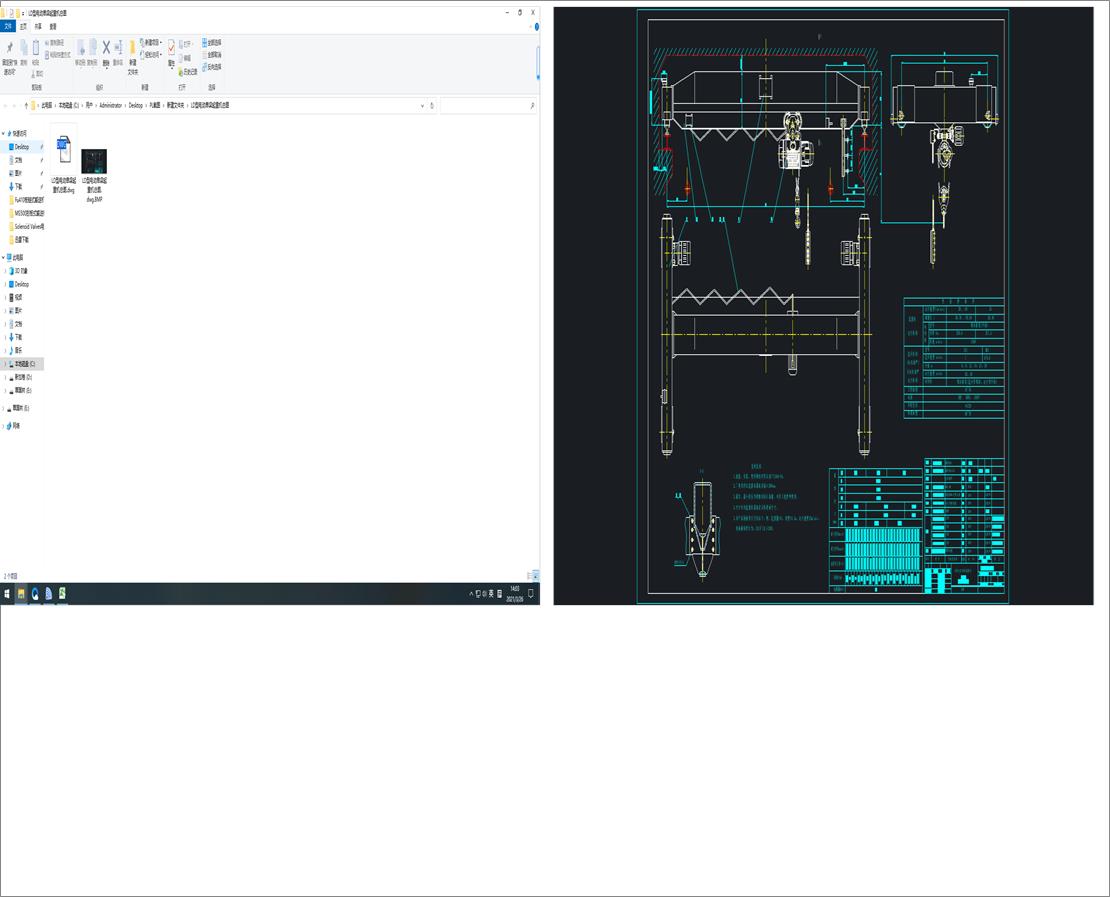The height and width of the screenshot is (897, 1110).
Task: Click the Rename icon in ribbon
Action: coord(118,48)
